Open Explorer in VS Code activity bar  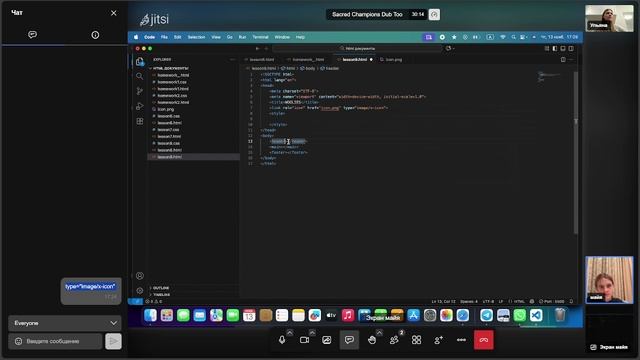point(140,62)
